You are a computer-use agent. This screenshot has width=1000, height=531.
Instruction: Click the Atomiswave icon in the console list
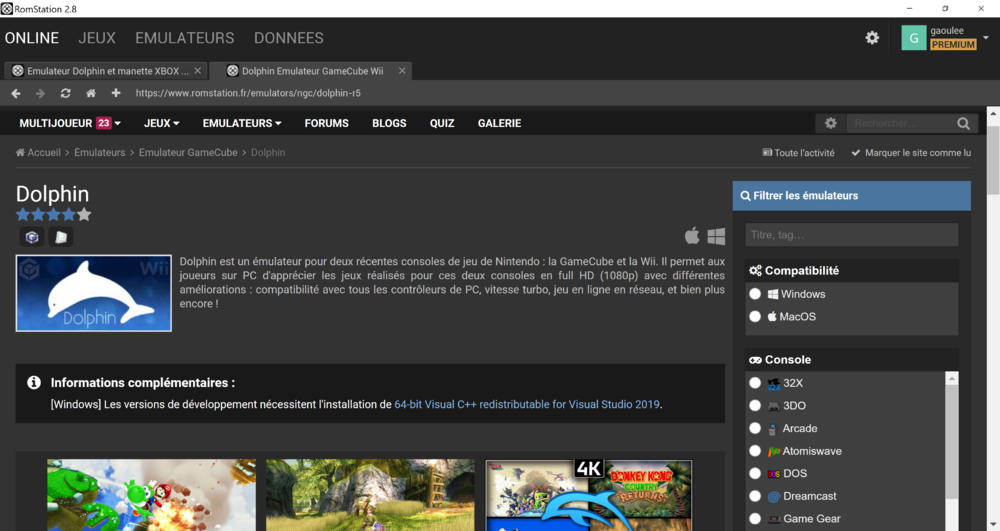(774, 451)
